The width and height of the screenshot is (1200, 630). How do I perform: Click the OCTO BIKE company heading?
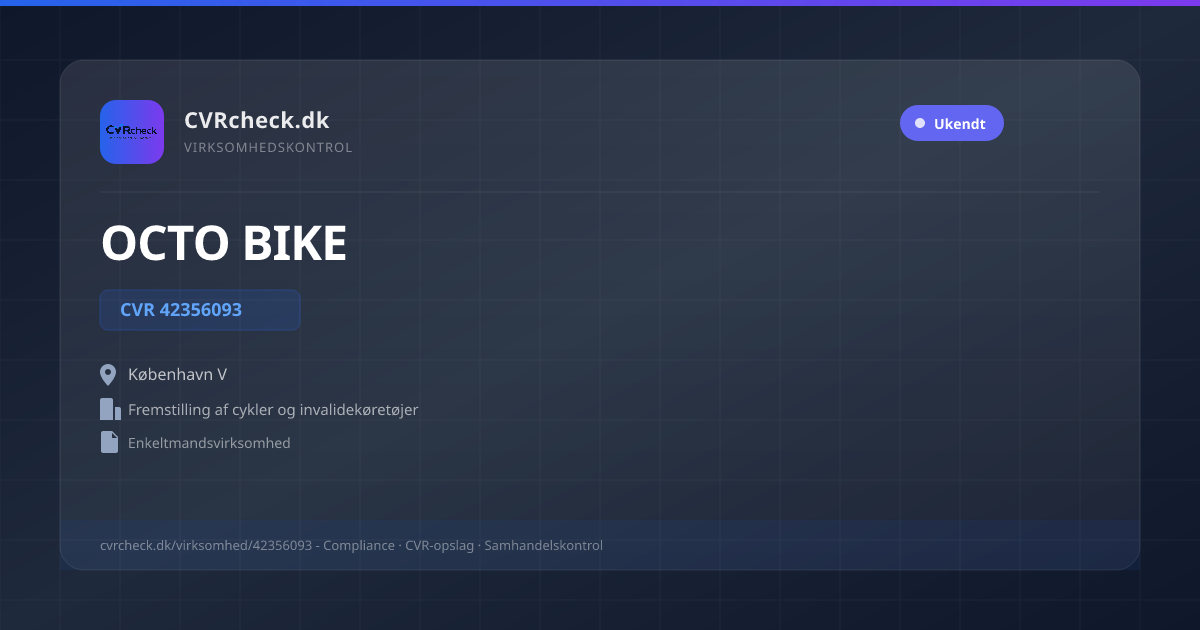click(224, 243)
